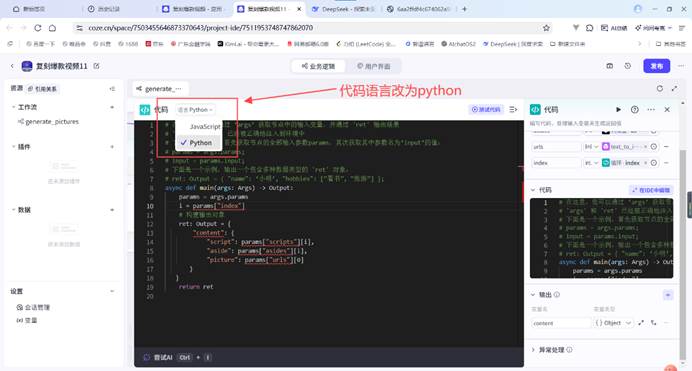Switch to DeepSeek browser tab
This screenshot has width=692, height=371.
(342, 9)
